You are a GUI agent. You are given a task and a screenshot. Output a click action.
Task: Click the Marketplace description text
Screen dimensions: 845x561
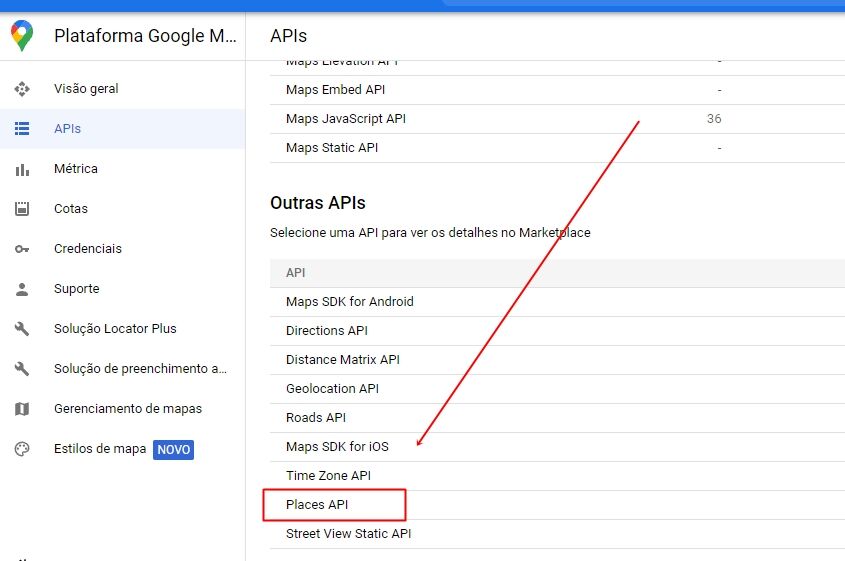[430, 233]
